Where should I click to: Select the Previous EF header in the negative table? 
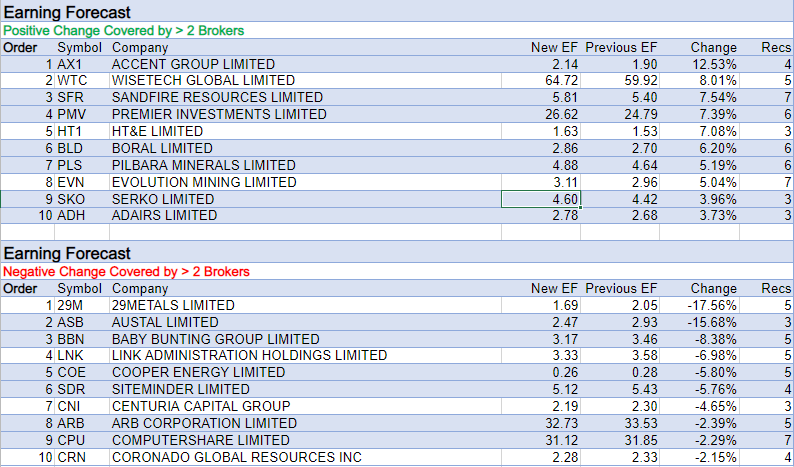pos(621,288)
